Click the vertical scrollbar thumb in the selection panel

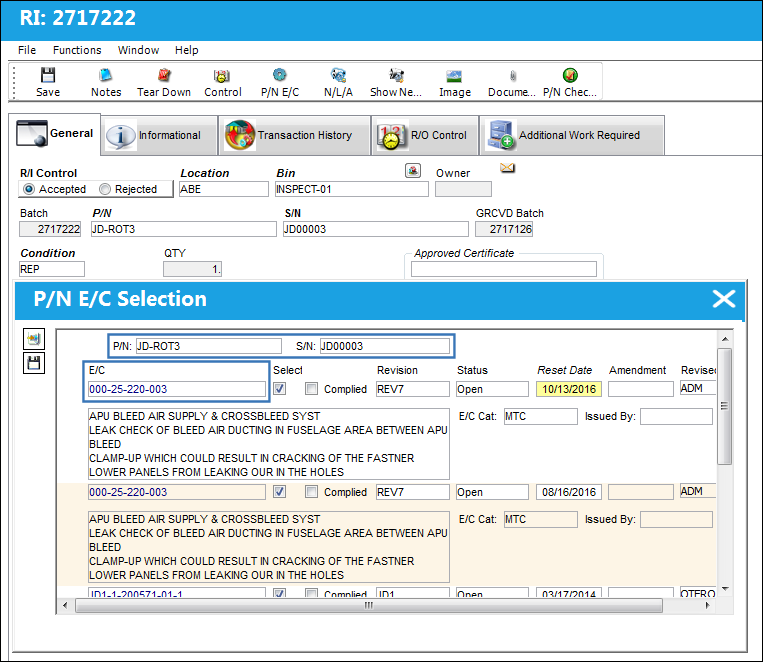[x=725, y=406]
